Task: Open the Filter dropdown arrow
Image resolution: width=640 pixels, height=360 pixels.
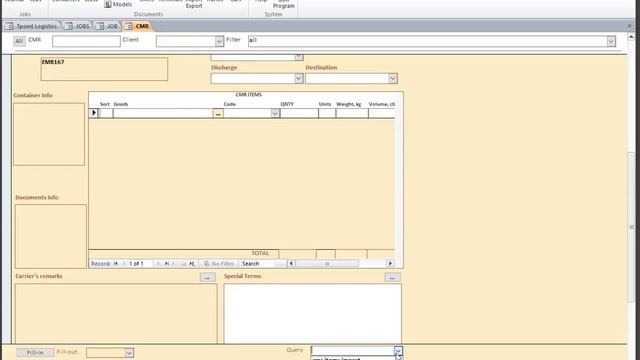Action: click(611, 41)
